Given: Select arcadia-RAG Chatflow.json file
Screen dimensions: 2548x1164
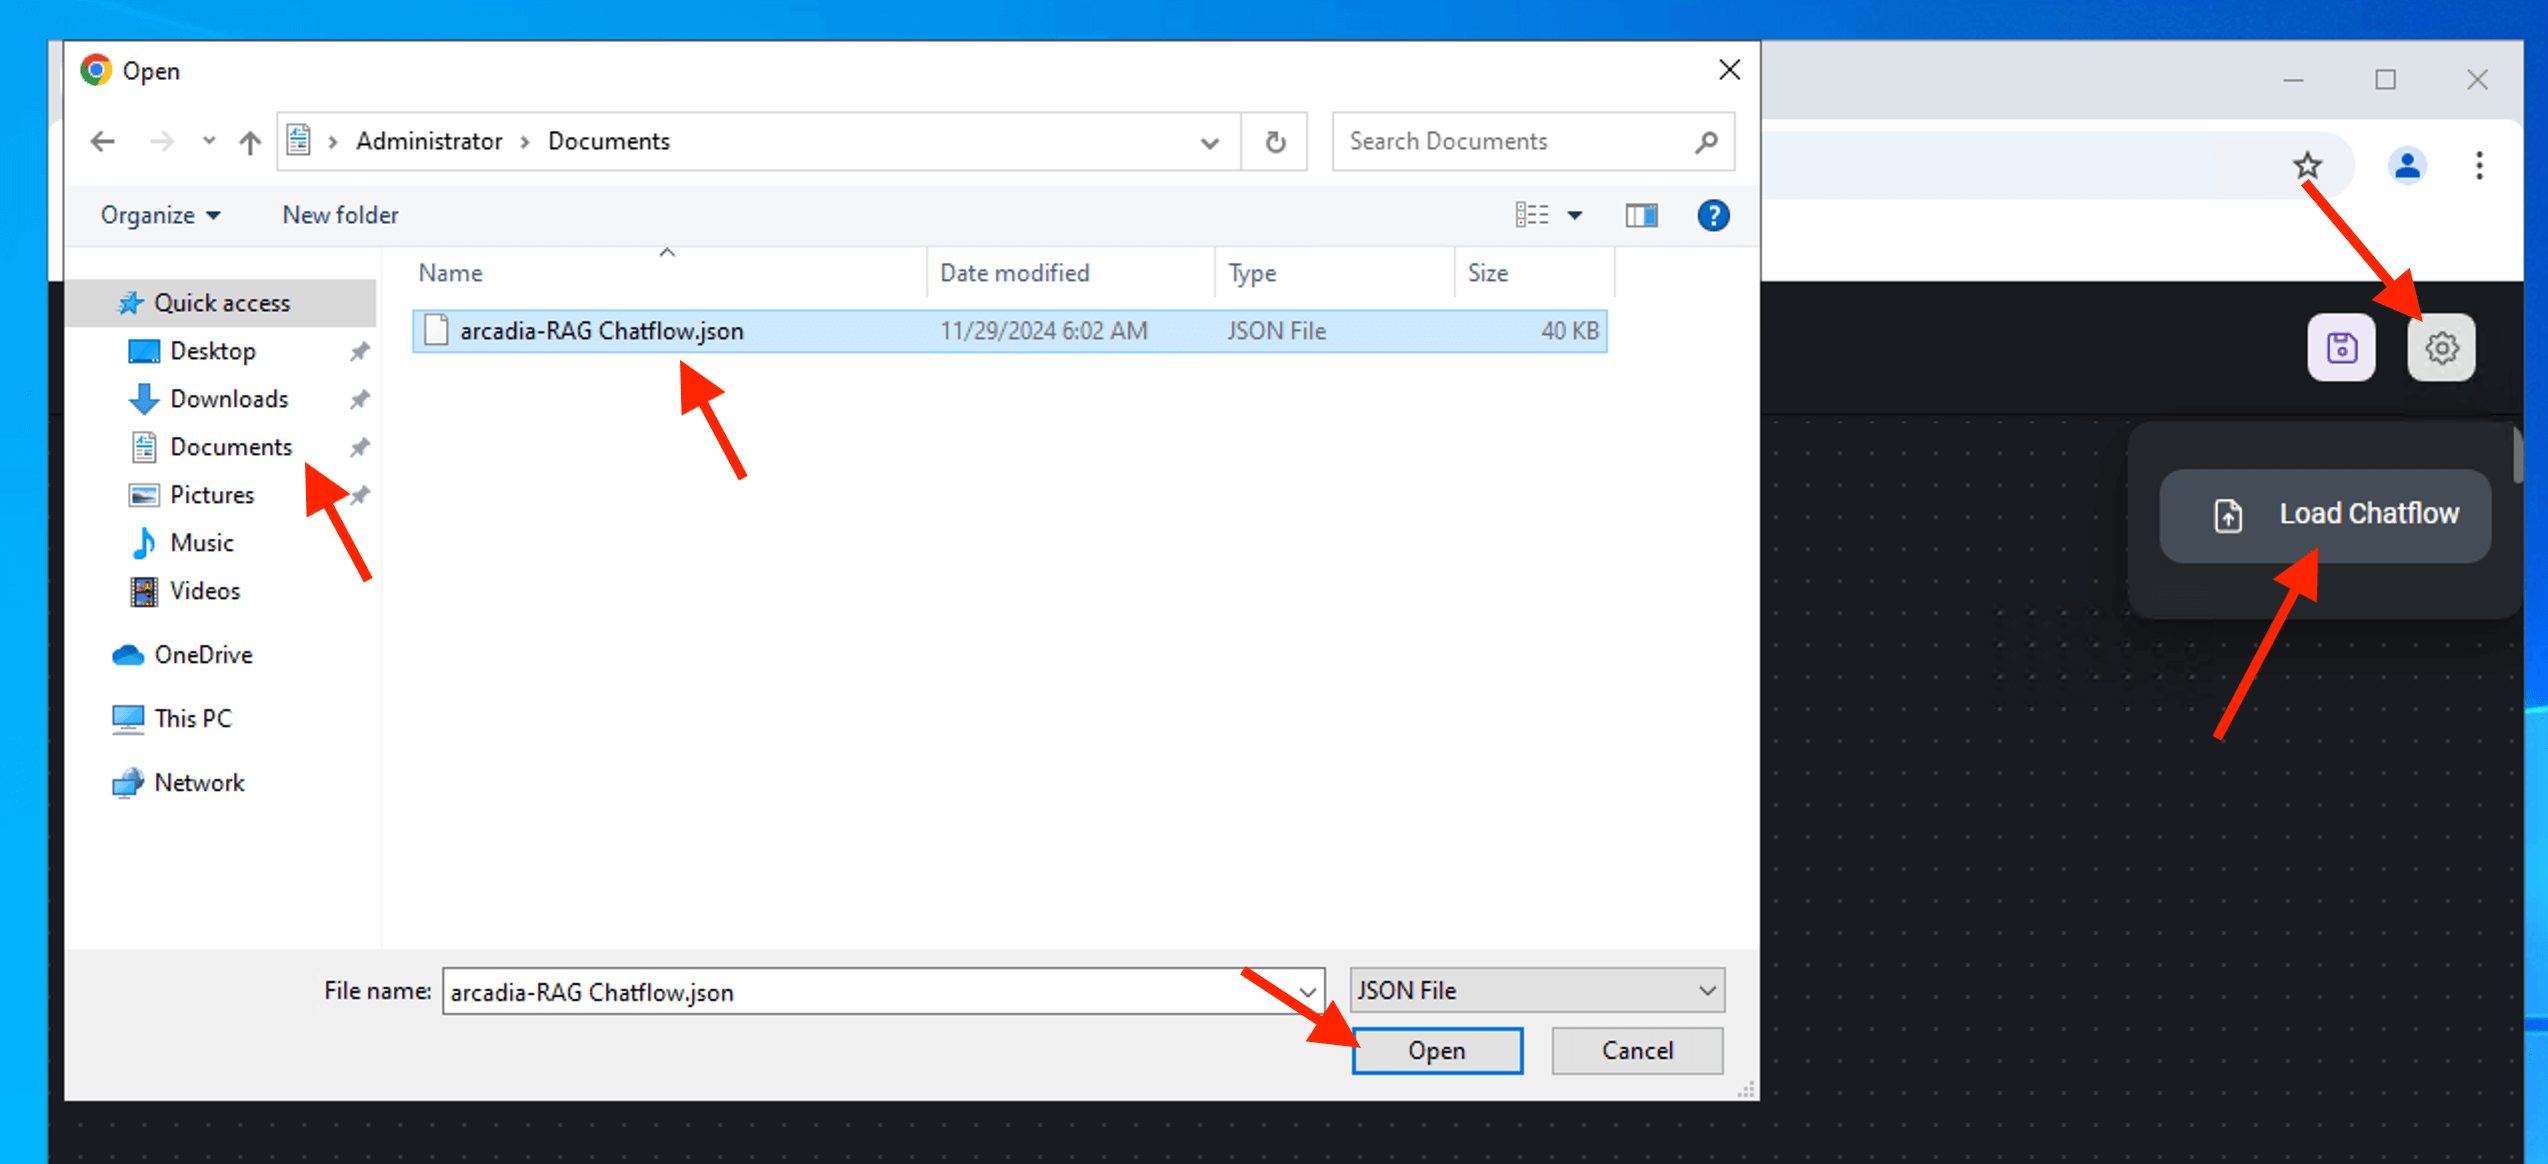Looking at the screenshot, I should pos(601,331).
